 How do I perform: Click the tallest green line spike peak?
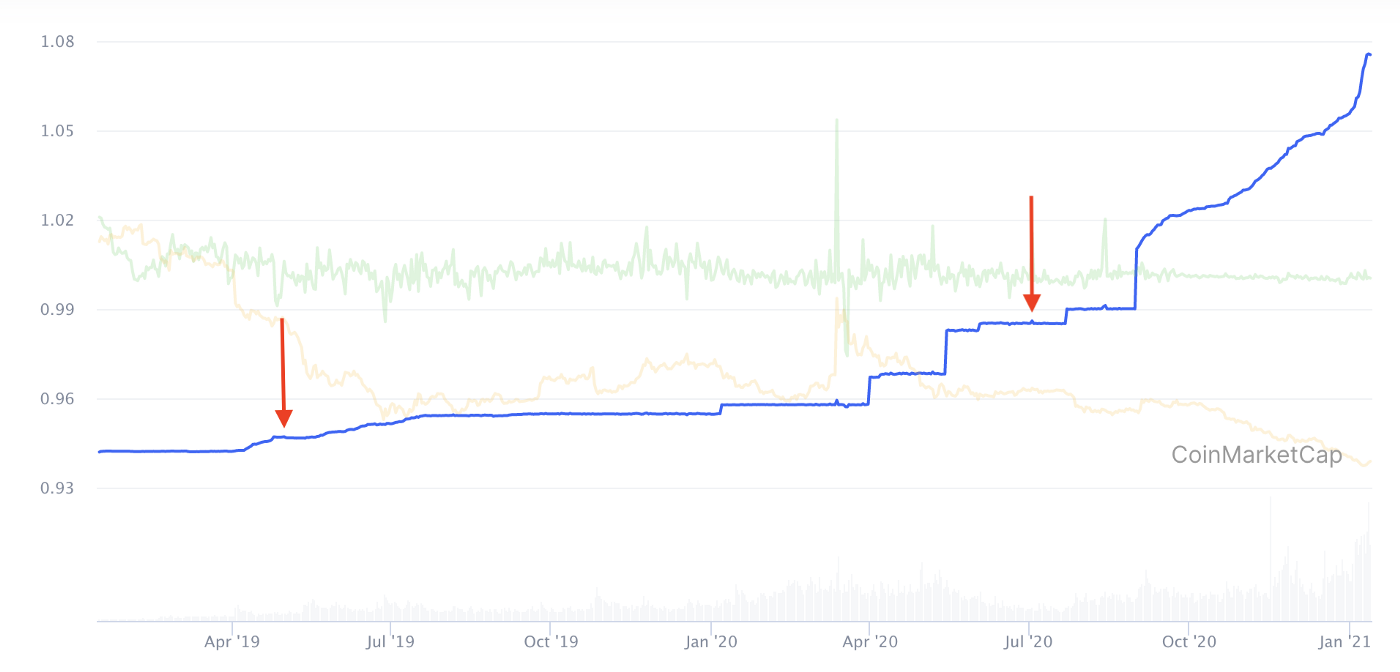click(x=836, y=120)
